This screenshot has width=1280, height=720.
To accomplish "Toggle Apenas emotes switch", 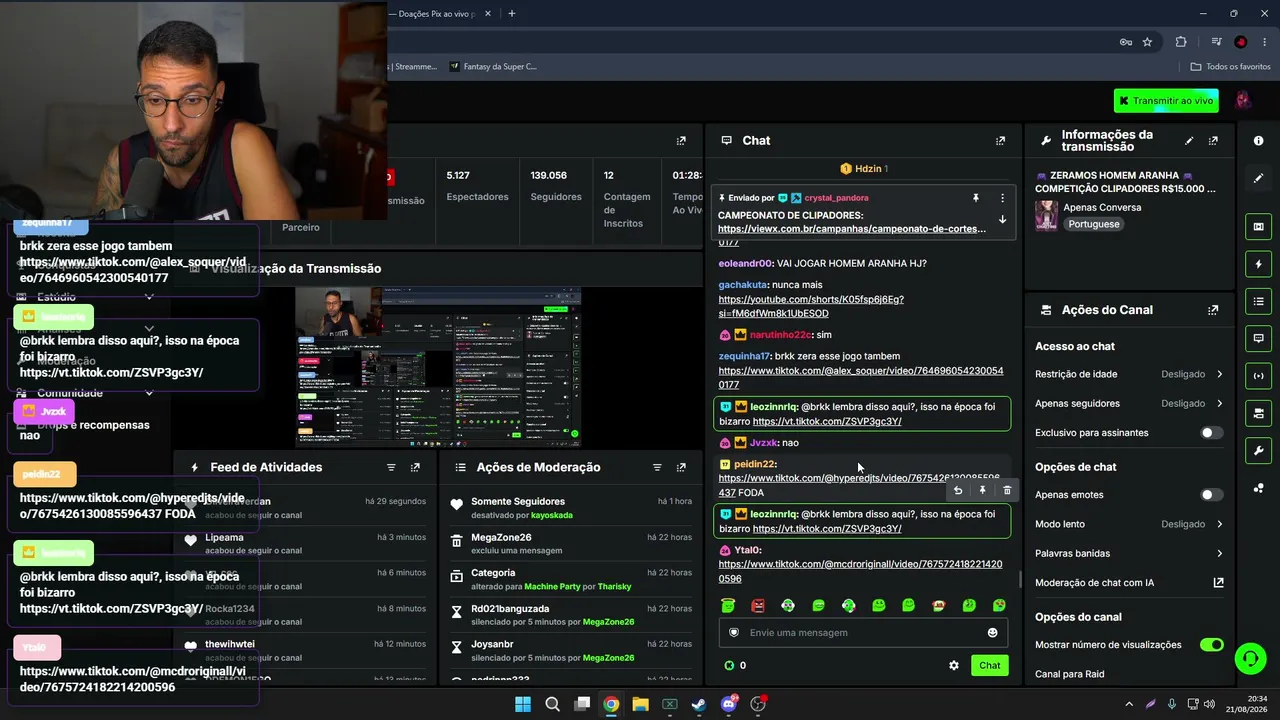I will (x=1211, y=495).
